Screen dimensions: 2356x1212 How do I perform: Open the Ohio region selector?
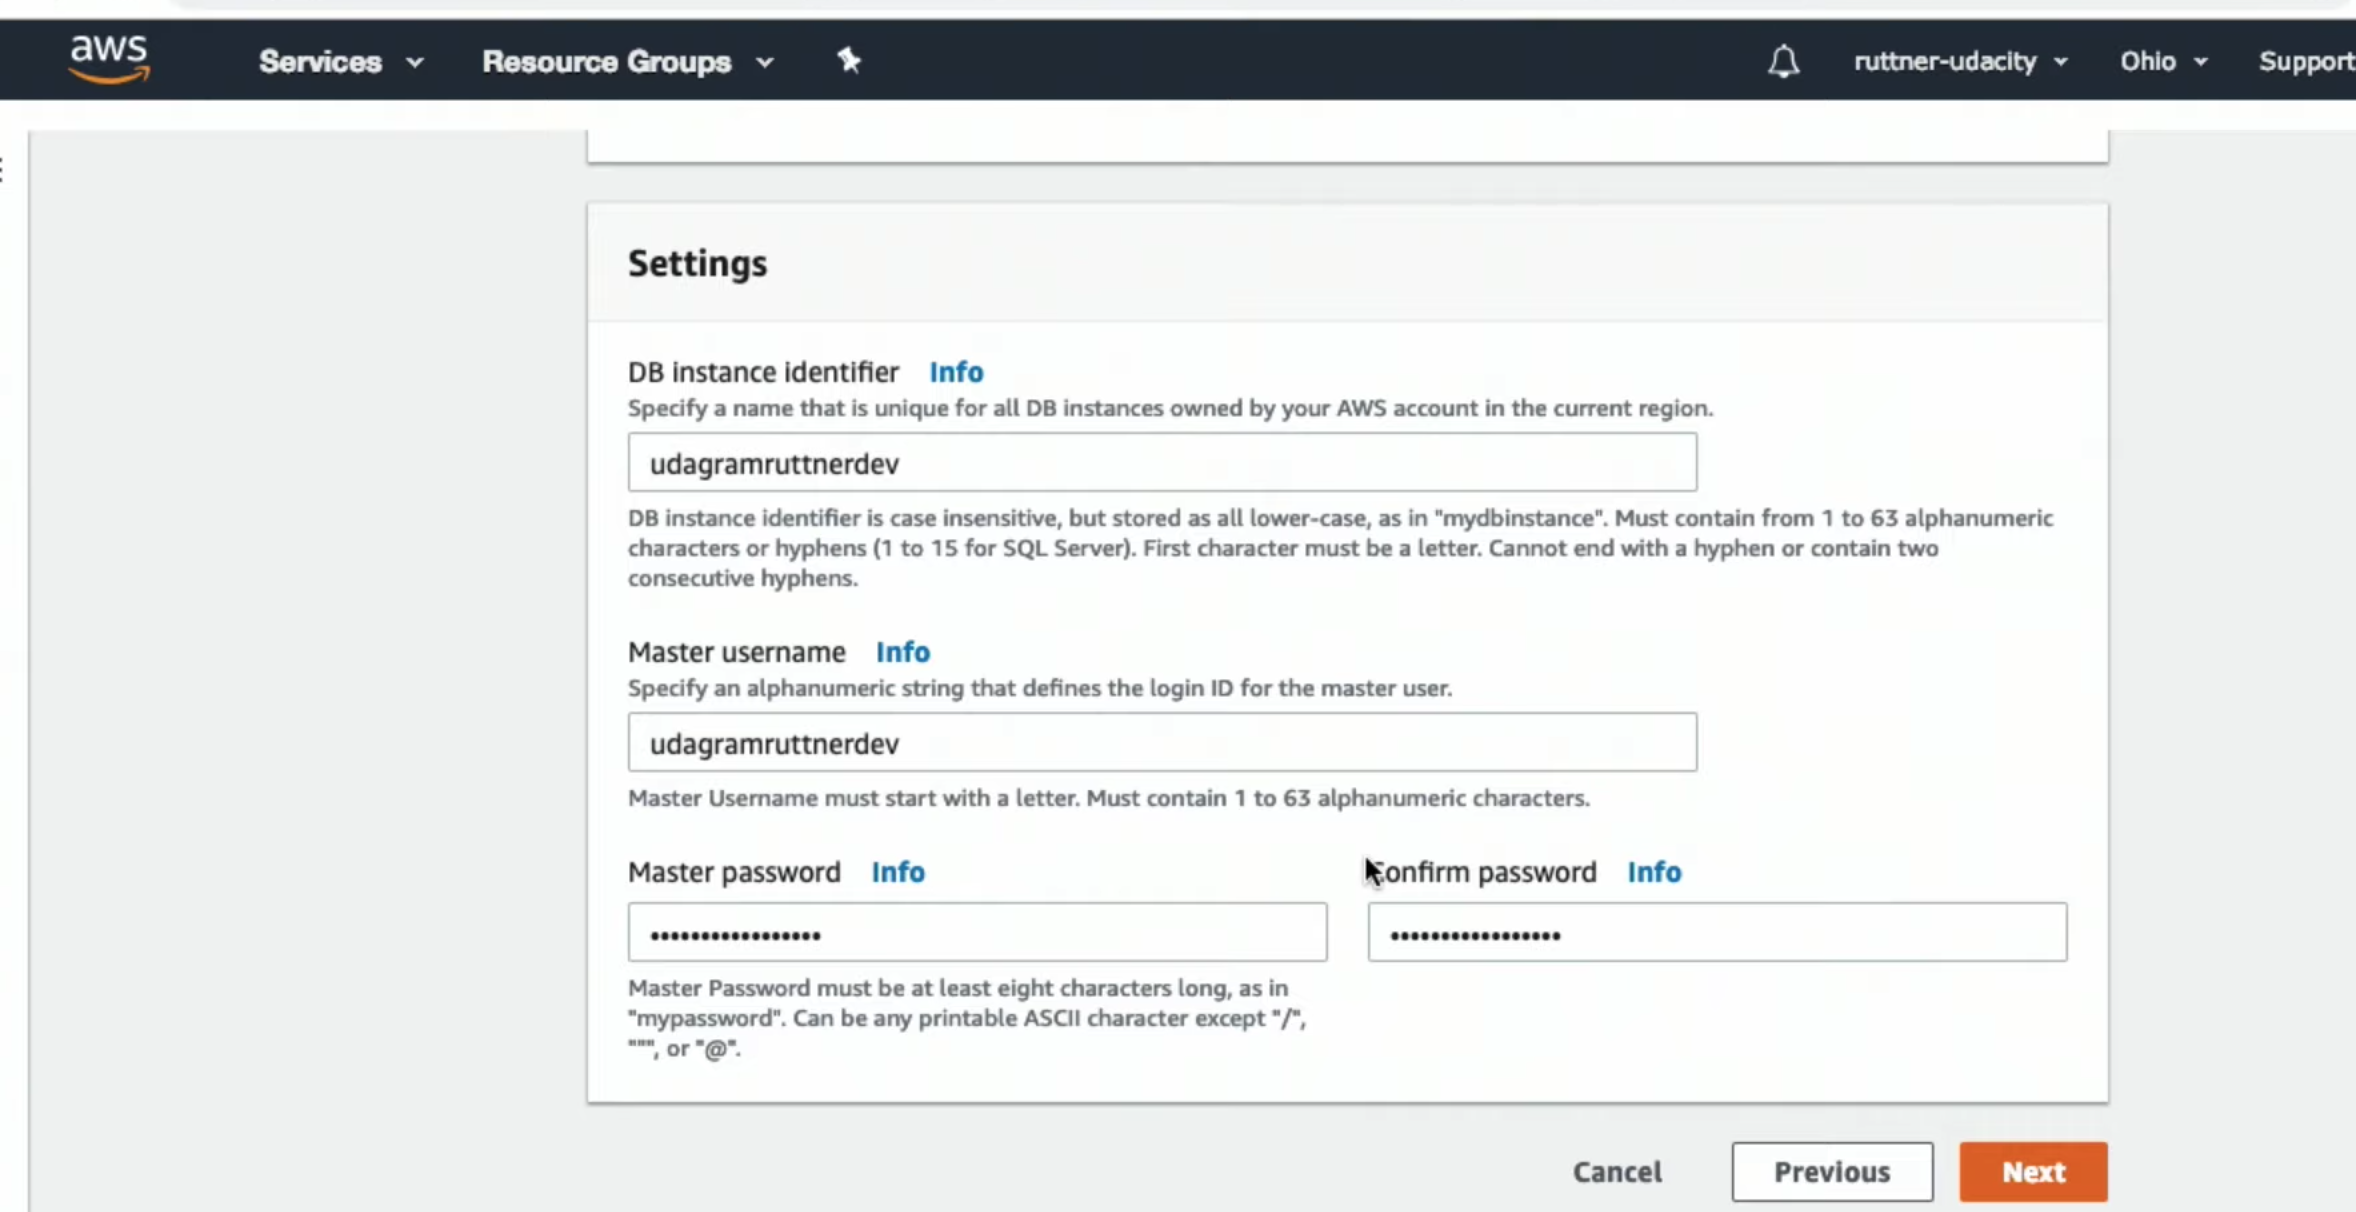pos(2163,62)
